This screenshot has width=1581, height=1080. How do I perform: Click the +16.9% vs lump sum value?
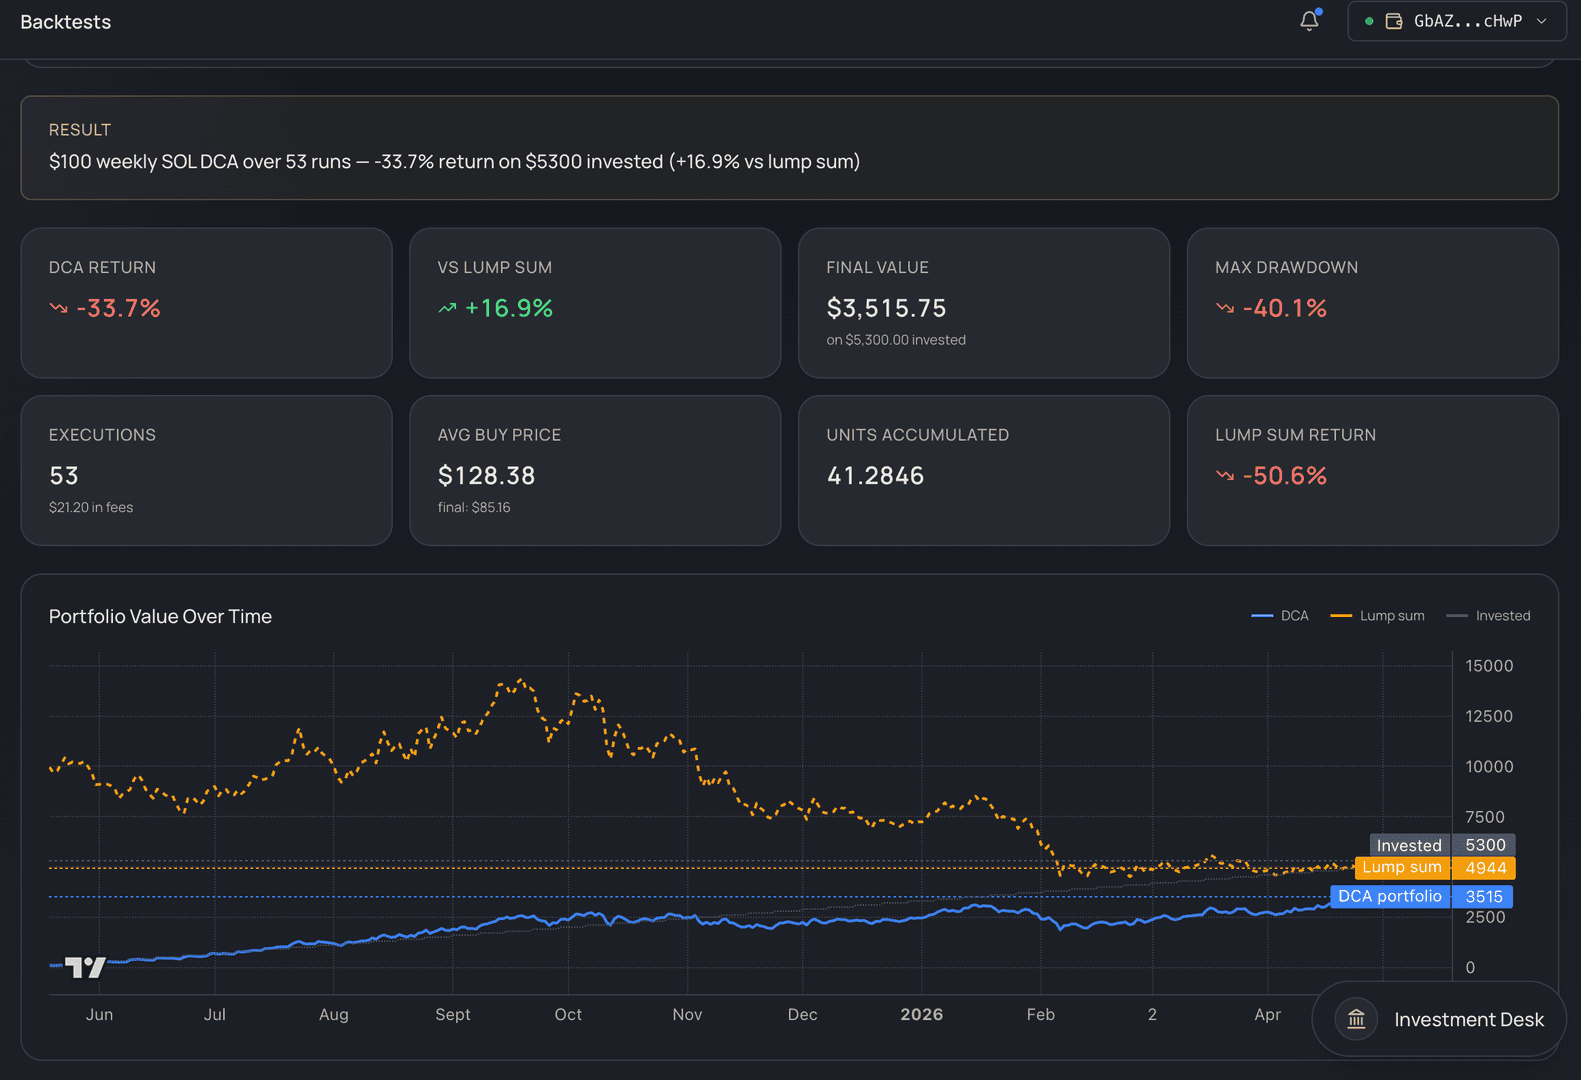click(x=508, y=308)
